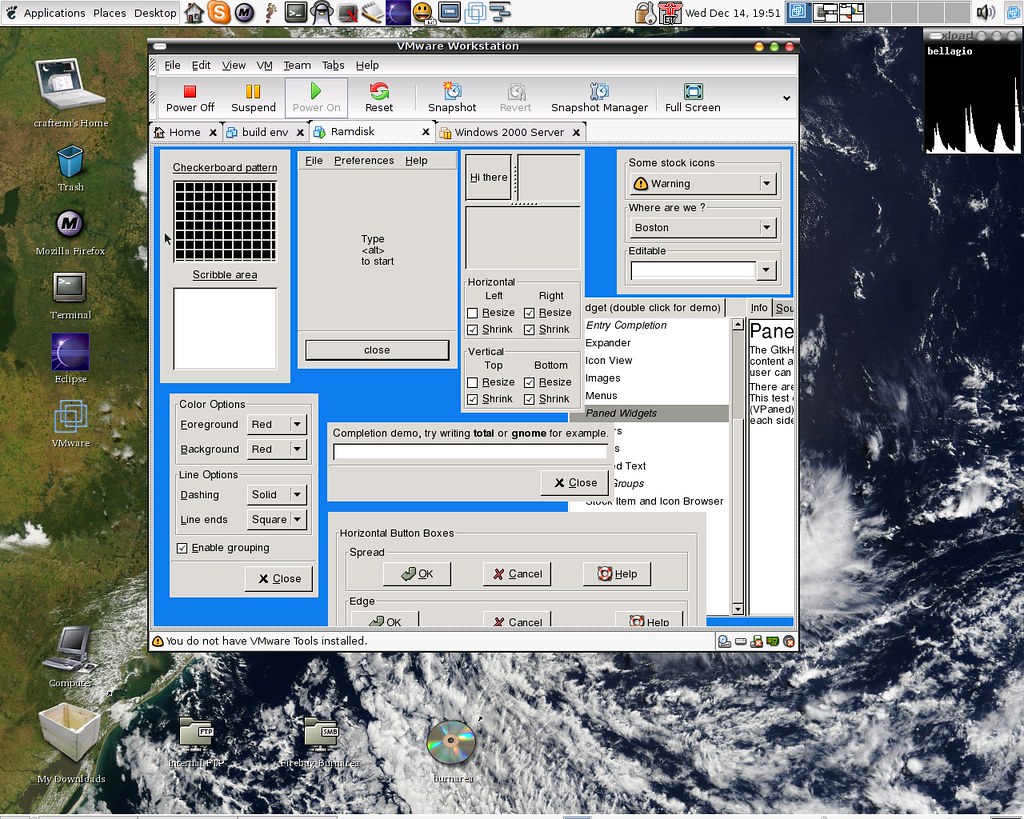Screen dimensions: 1024x819
Task: Uncheck Vertical Bottom Shrink checkbox
Action: [x=529, y=399]
